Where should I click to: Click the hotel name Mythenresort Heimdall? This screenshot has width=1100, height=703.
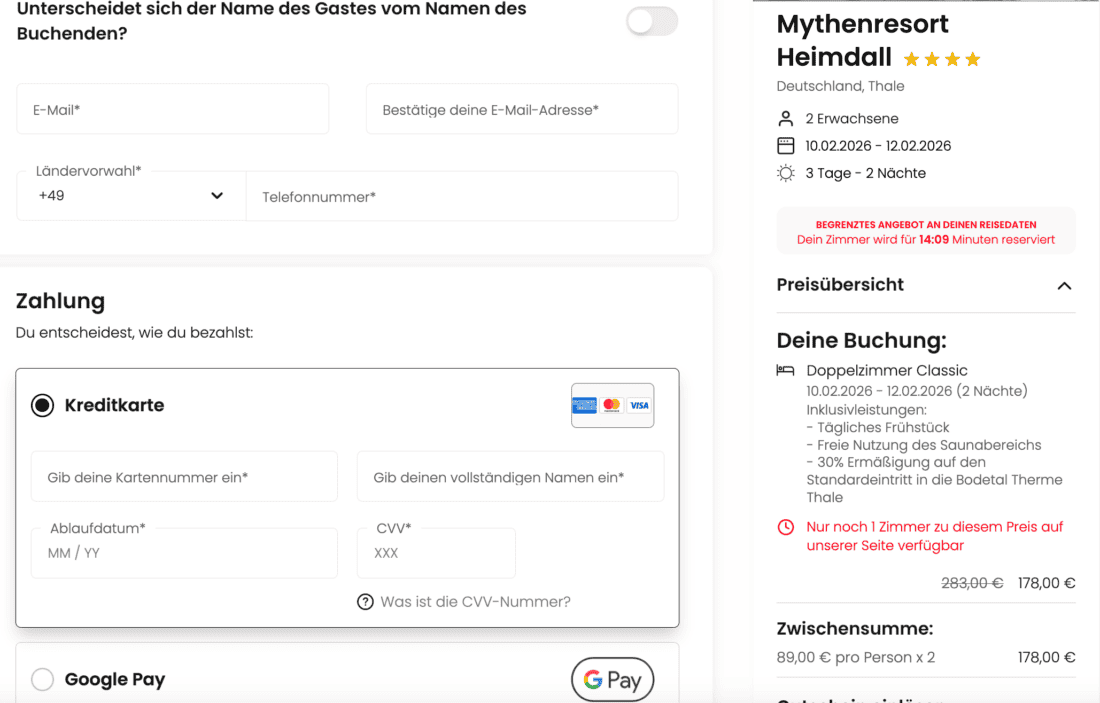point(862,40)
